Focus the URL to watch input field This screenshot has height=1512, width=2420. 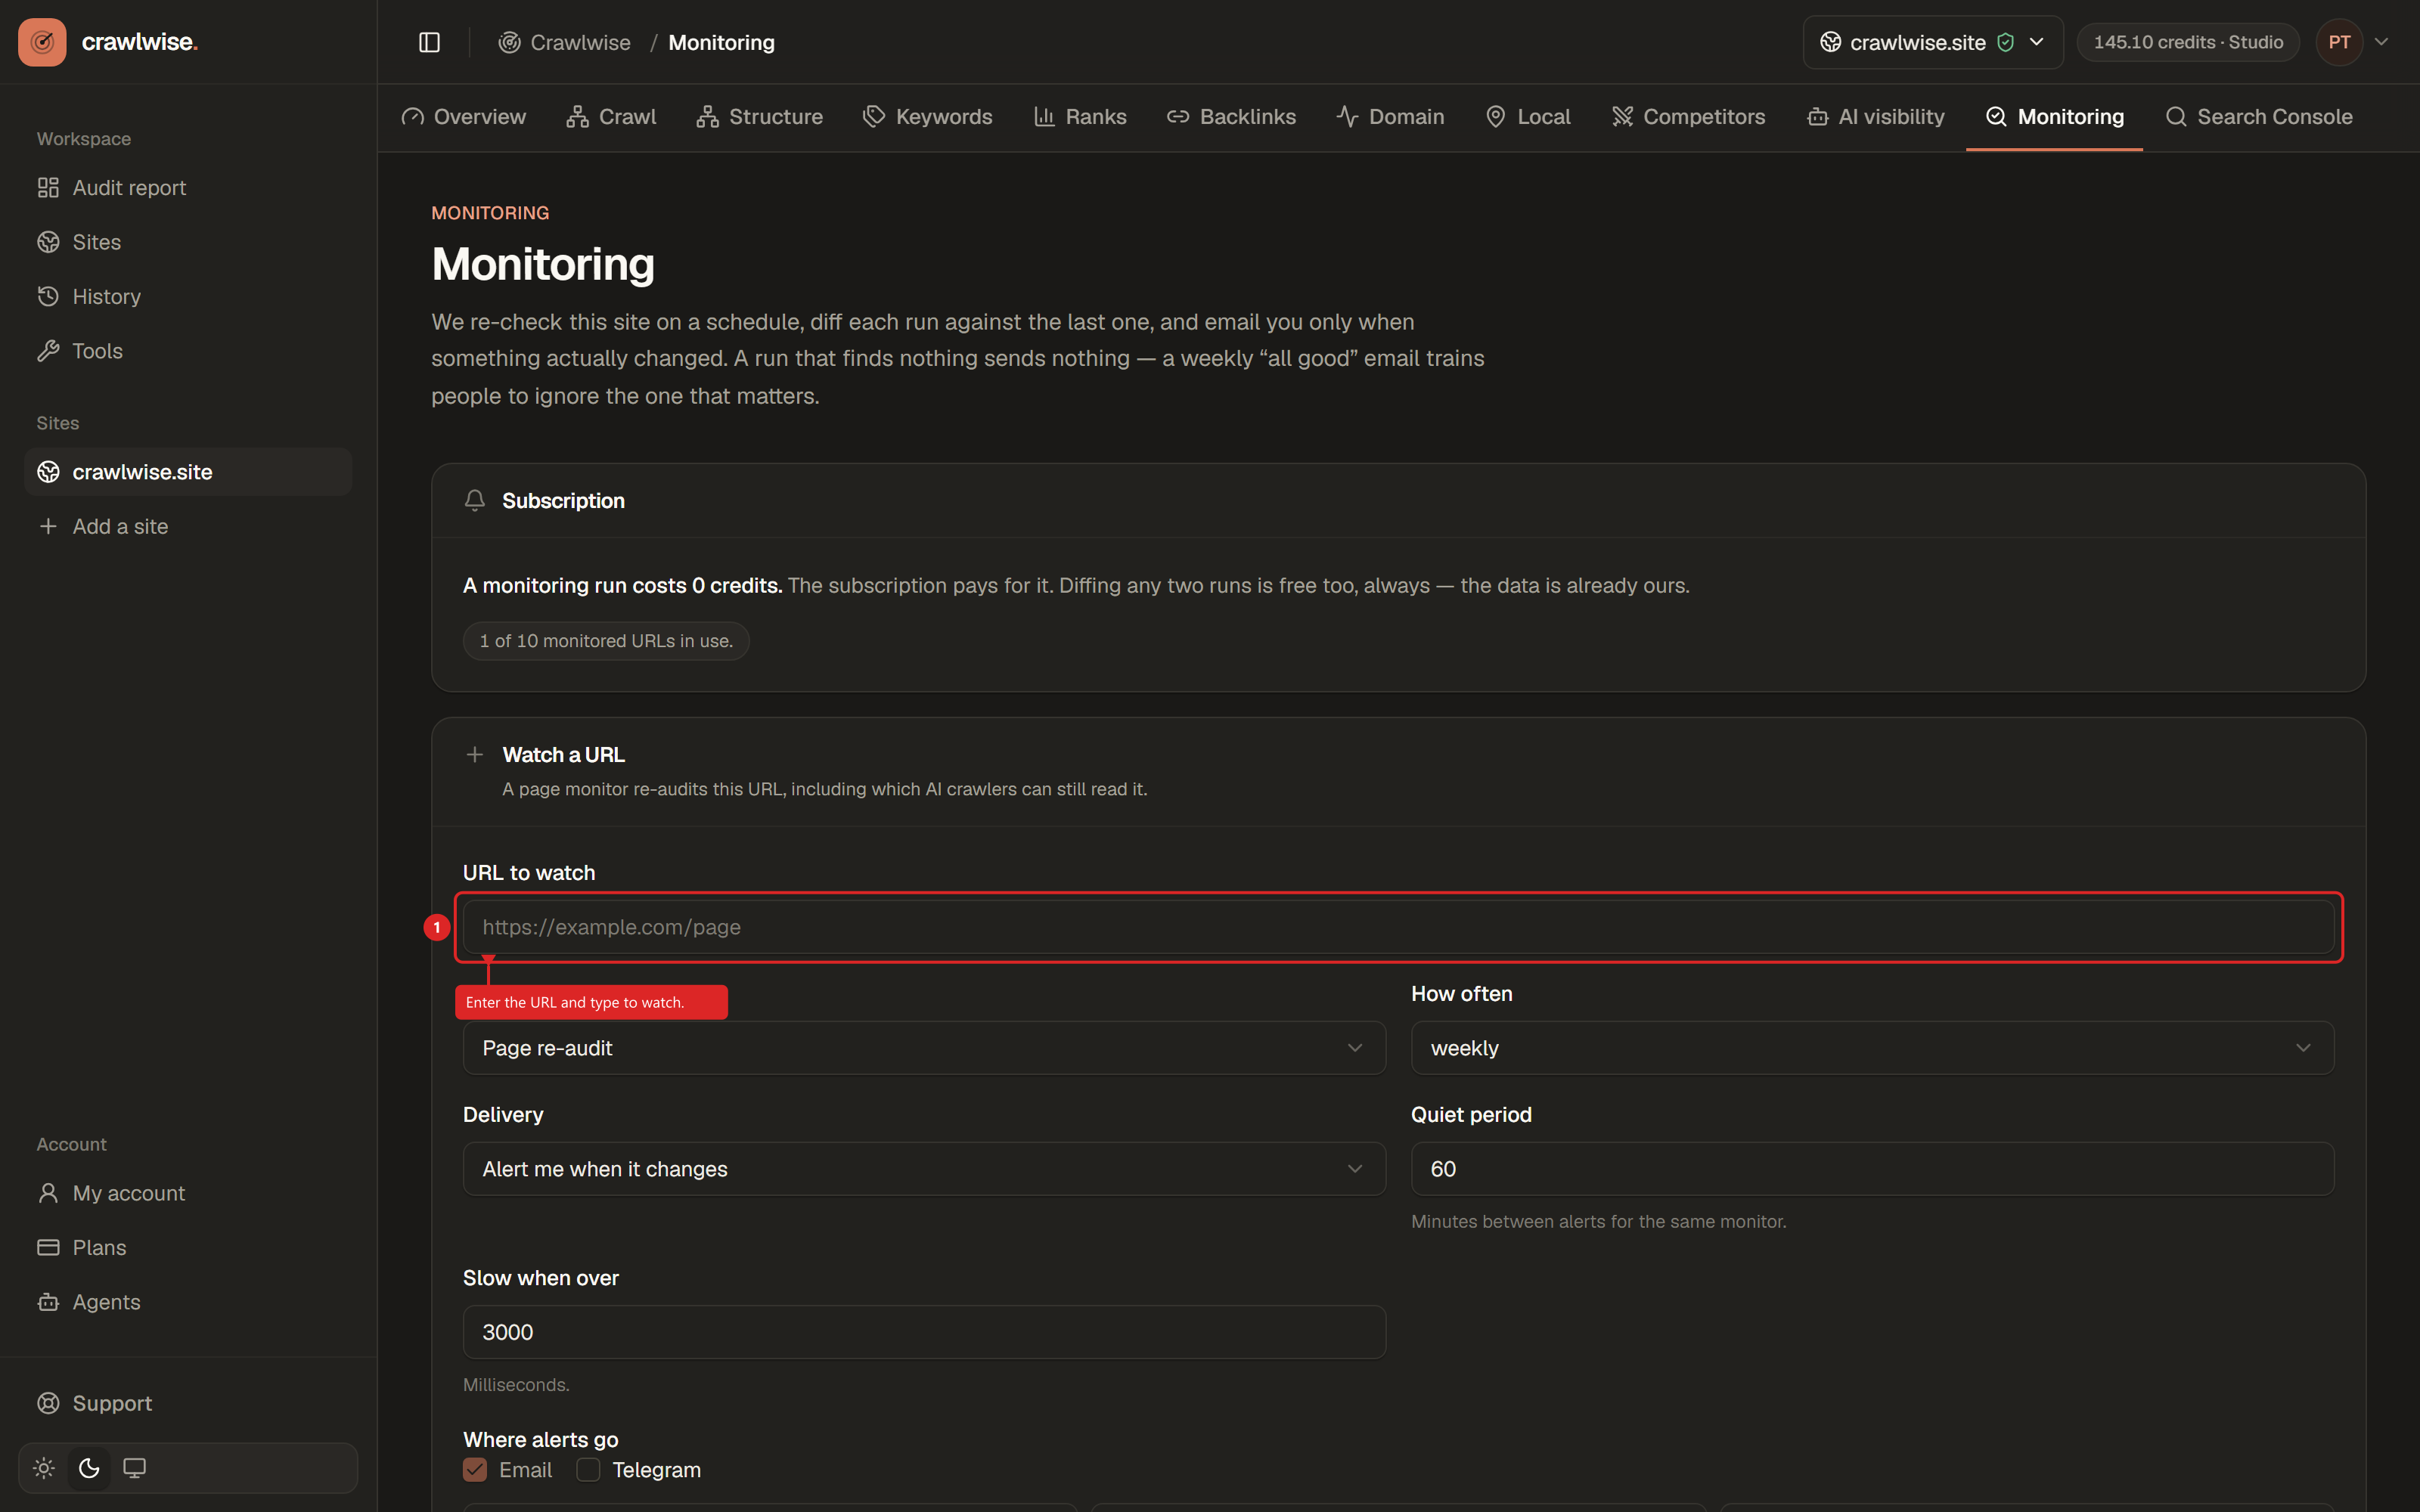(x=1398, y=927)
